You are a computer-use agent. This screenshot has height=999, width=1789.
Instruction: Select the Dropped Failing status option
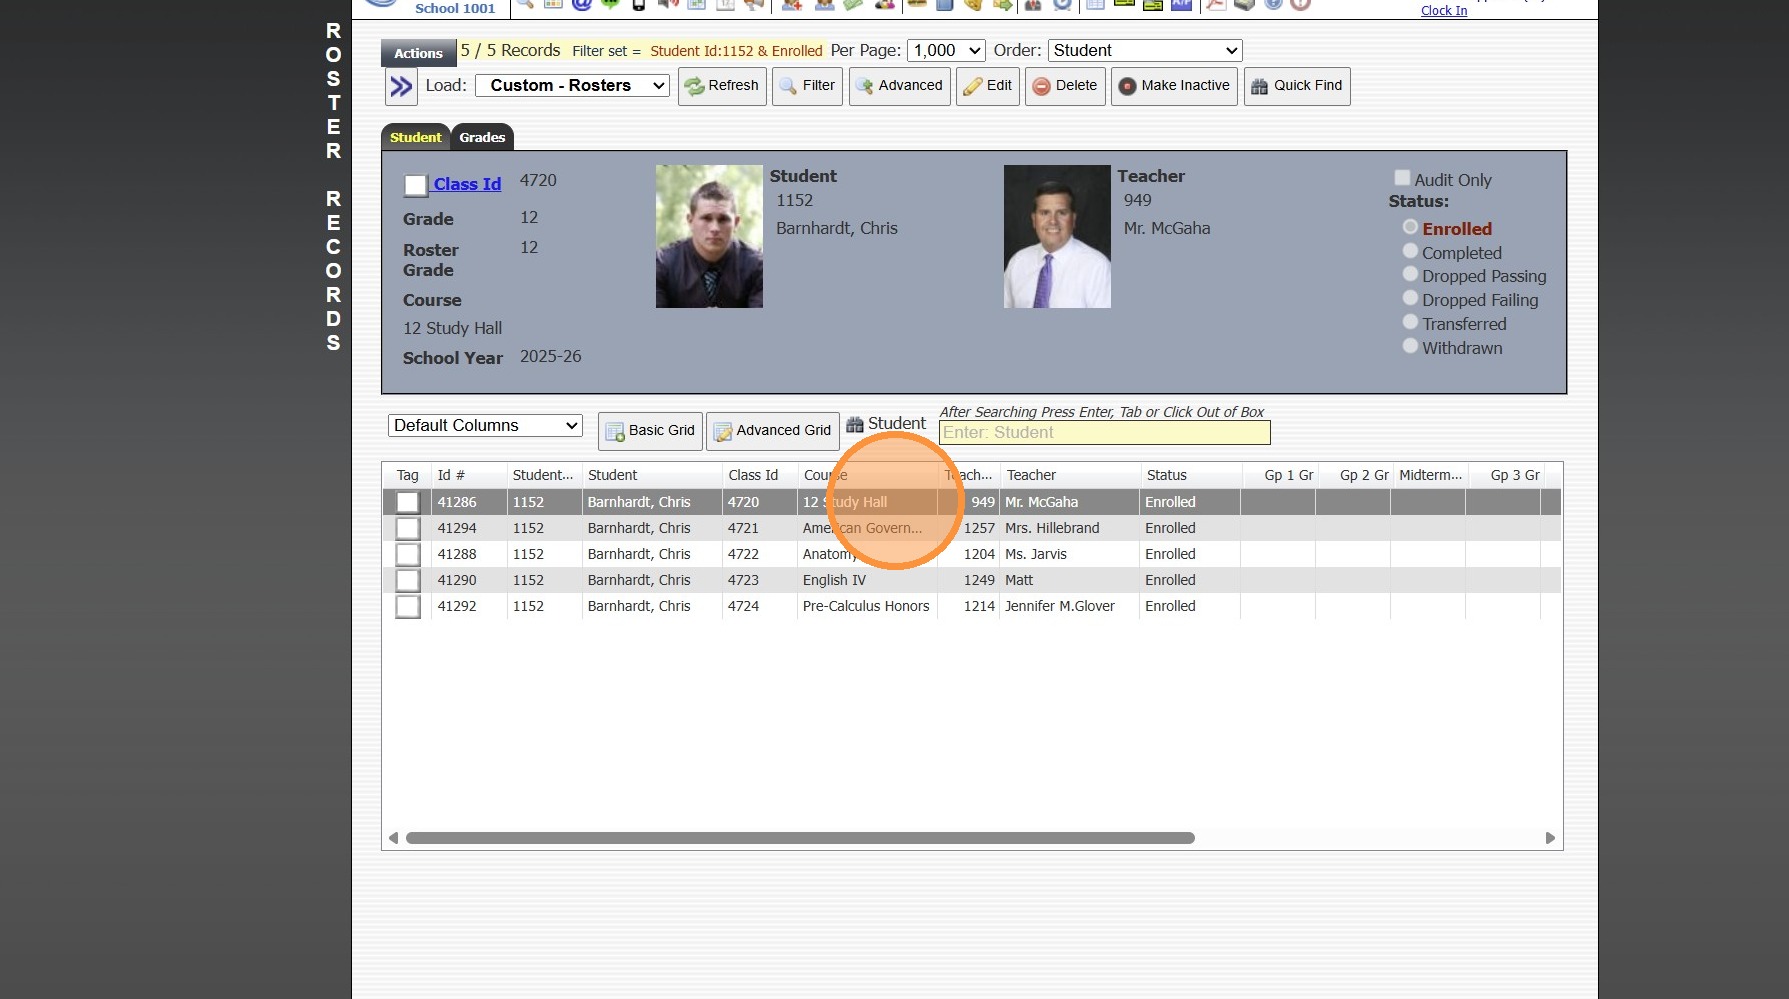[x=1410, y=298]
